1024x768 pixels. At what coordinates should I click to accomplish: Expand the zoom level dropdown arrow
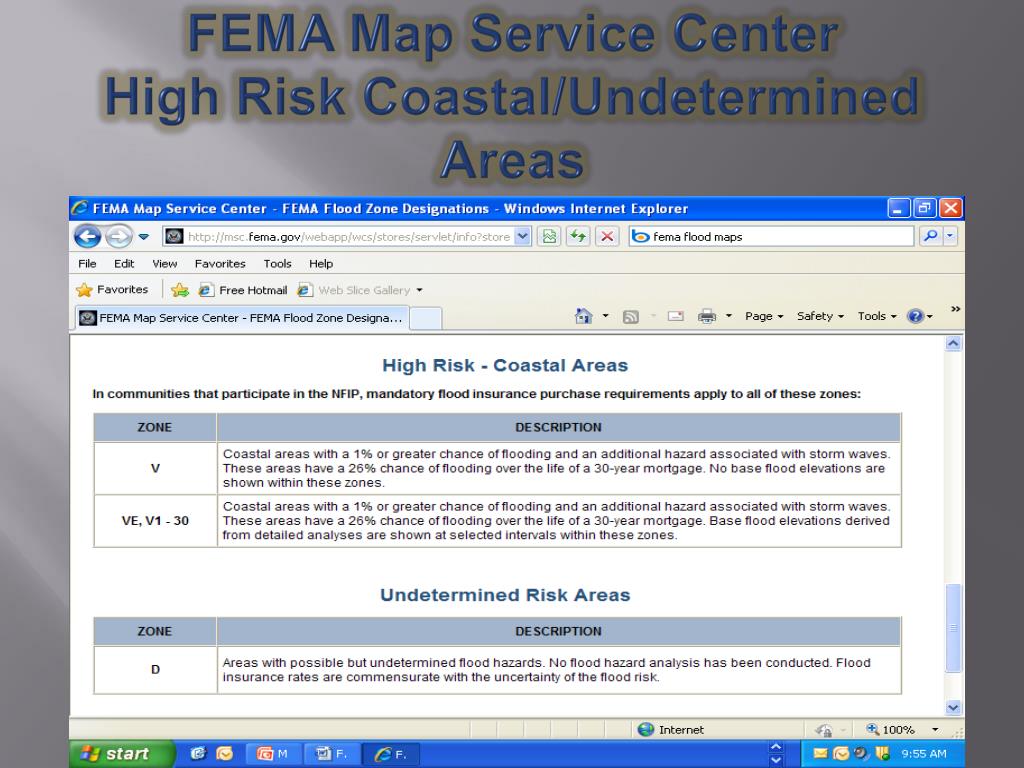tap(935, 729)
